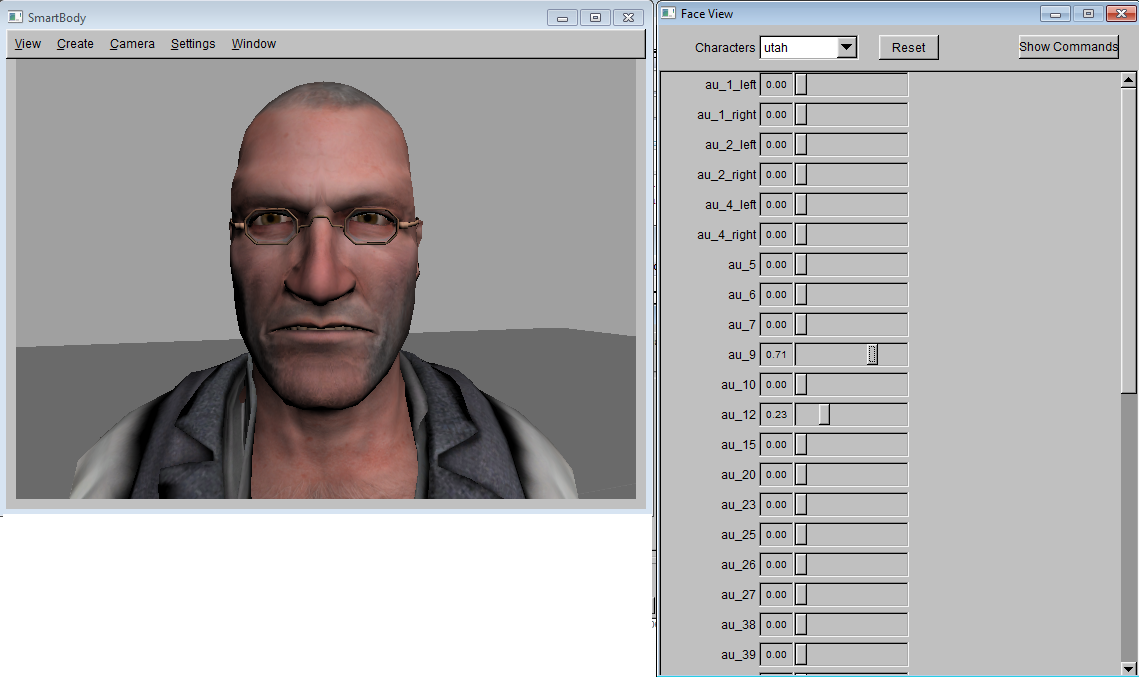Click the au_20 slider handle

[801, 474]
